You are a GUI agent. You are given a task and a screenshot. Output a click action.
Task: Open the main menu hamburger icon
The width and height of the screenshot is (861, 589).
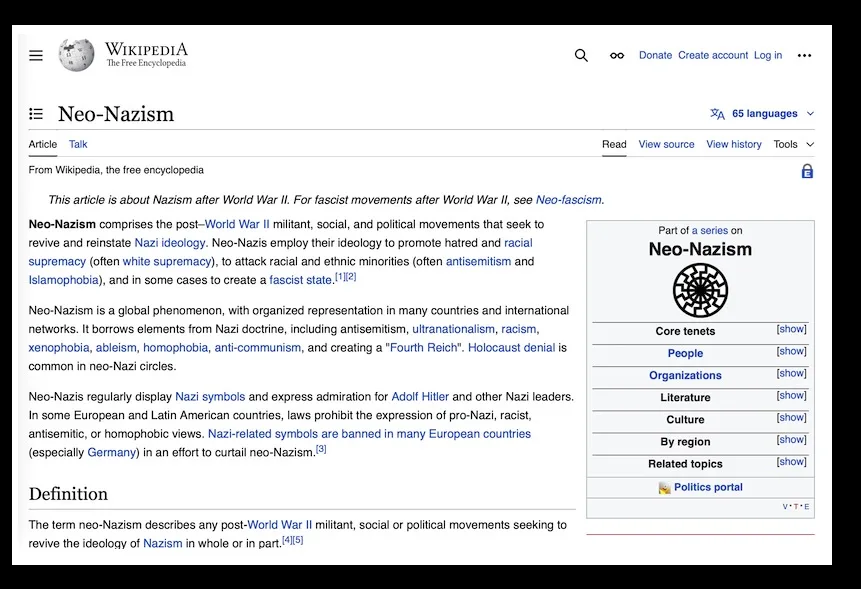[x=36, y=55]
